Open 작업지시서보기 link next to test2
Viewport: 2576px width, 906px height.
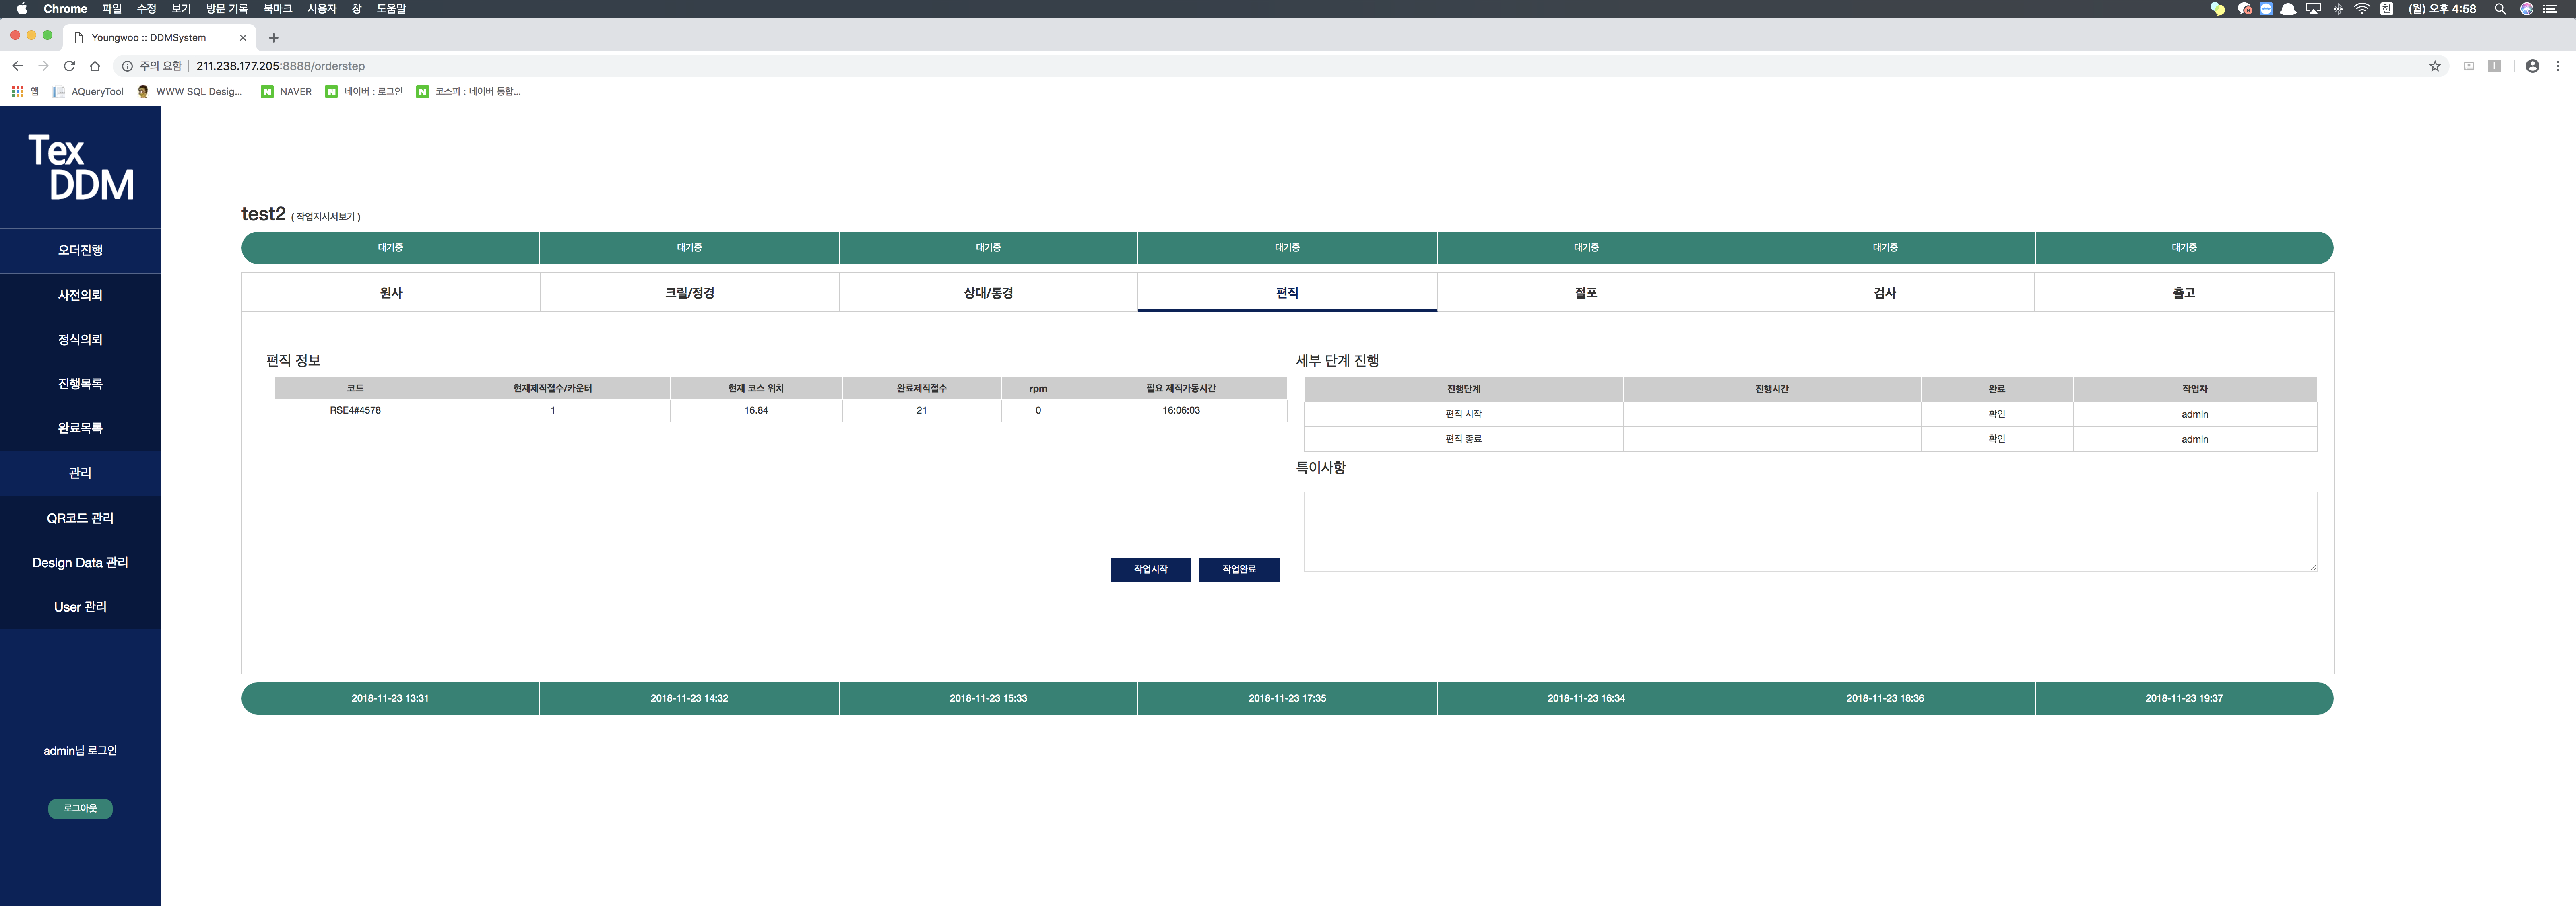326,217
